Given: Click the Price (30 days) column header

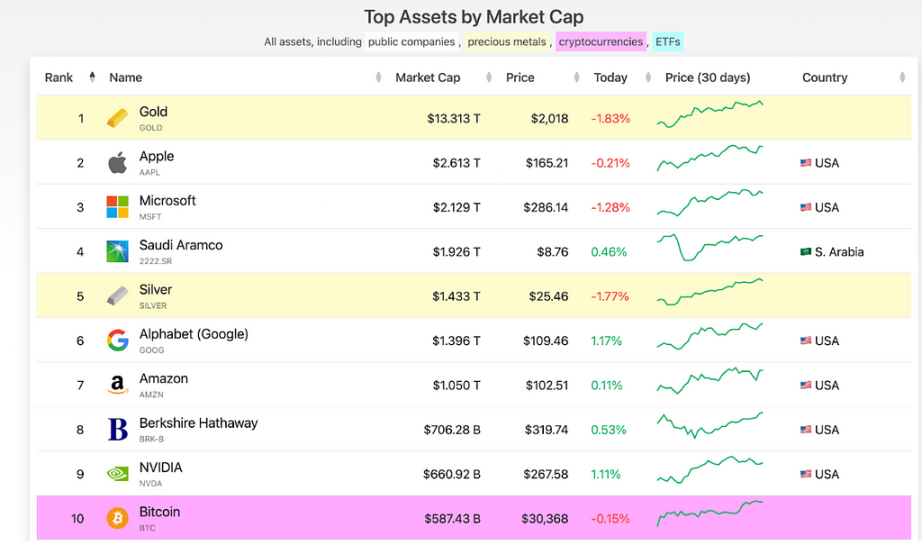Looking at the screenshot, I should coord(707,78).
